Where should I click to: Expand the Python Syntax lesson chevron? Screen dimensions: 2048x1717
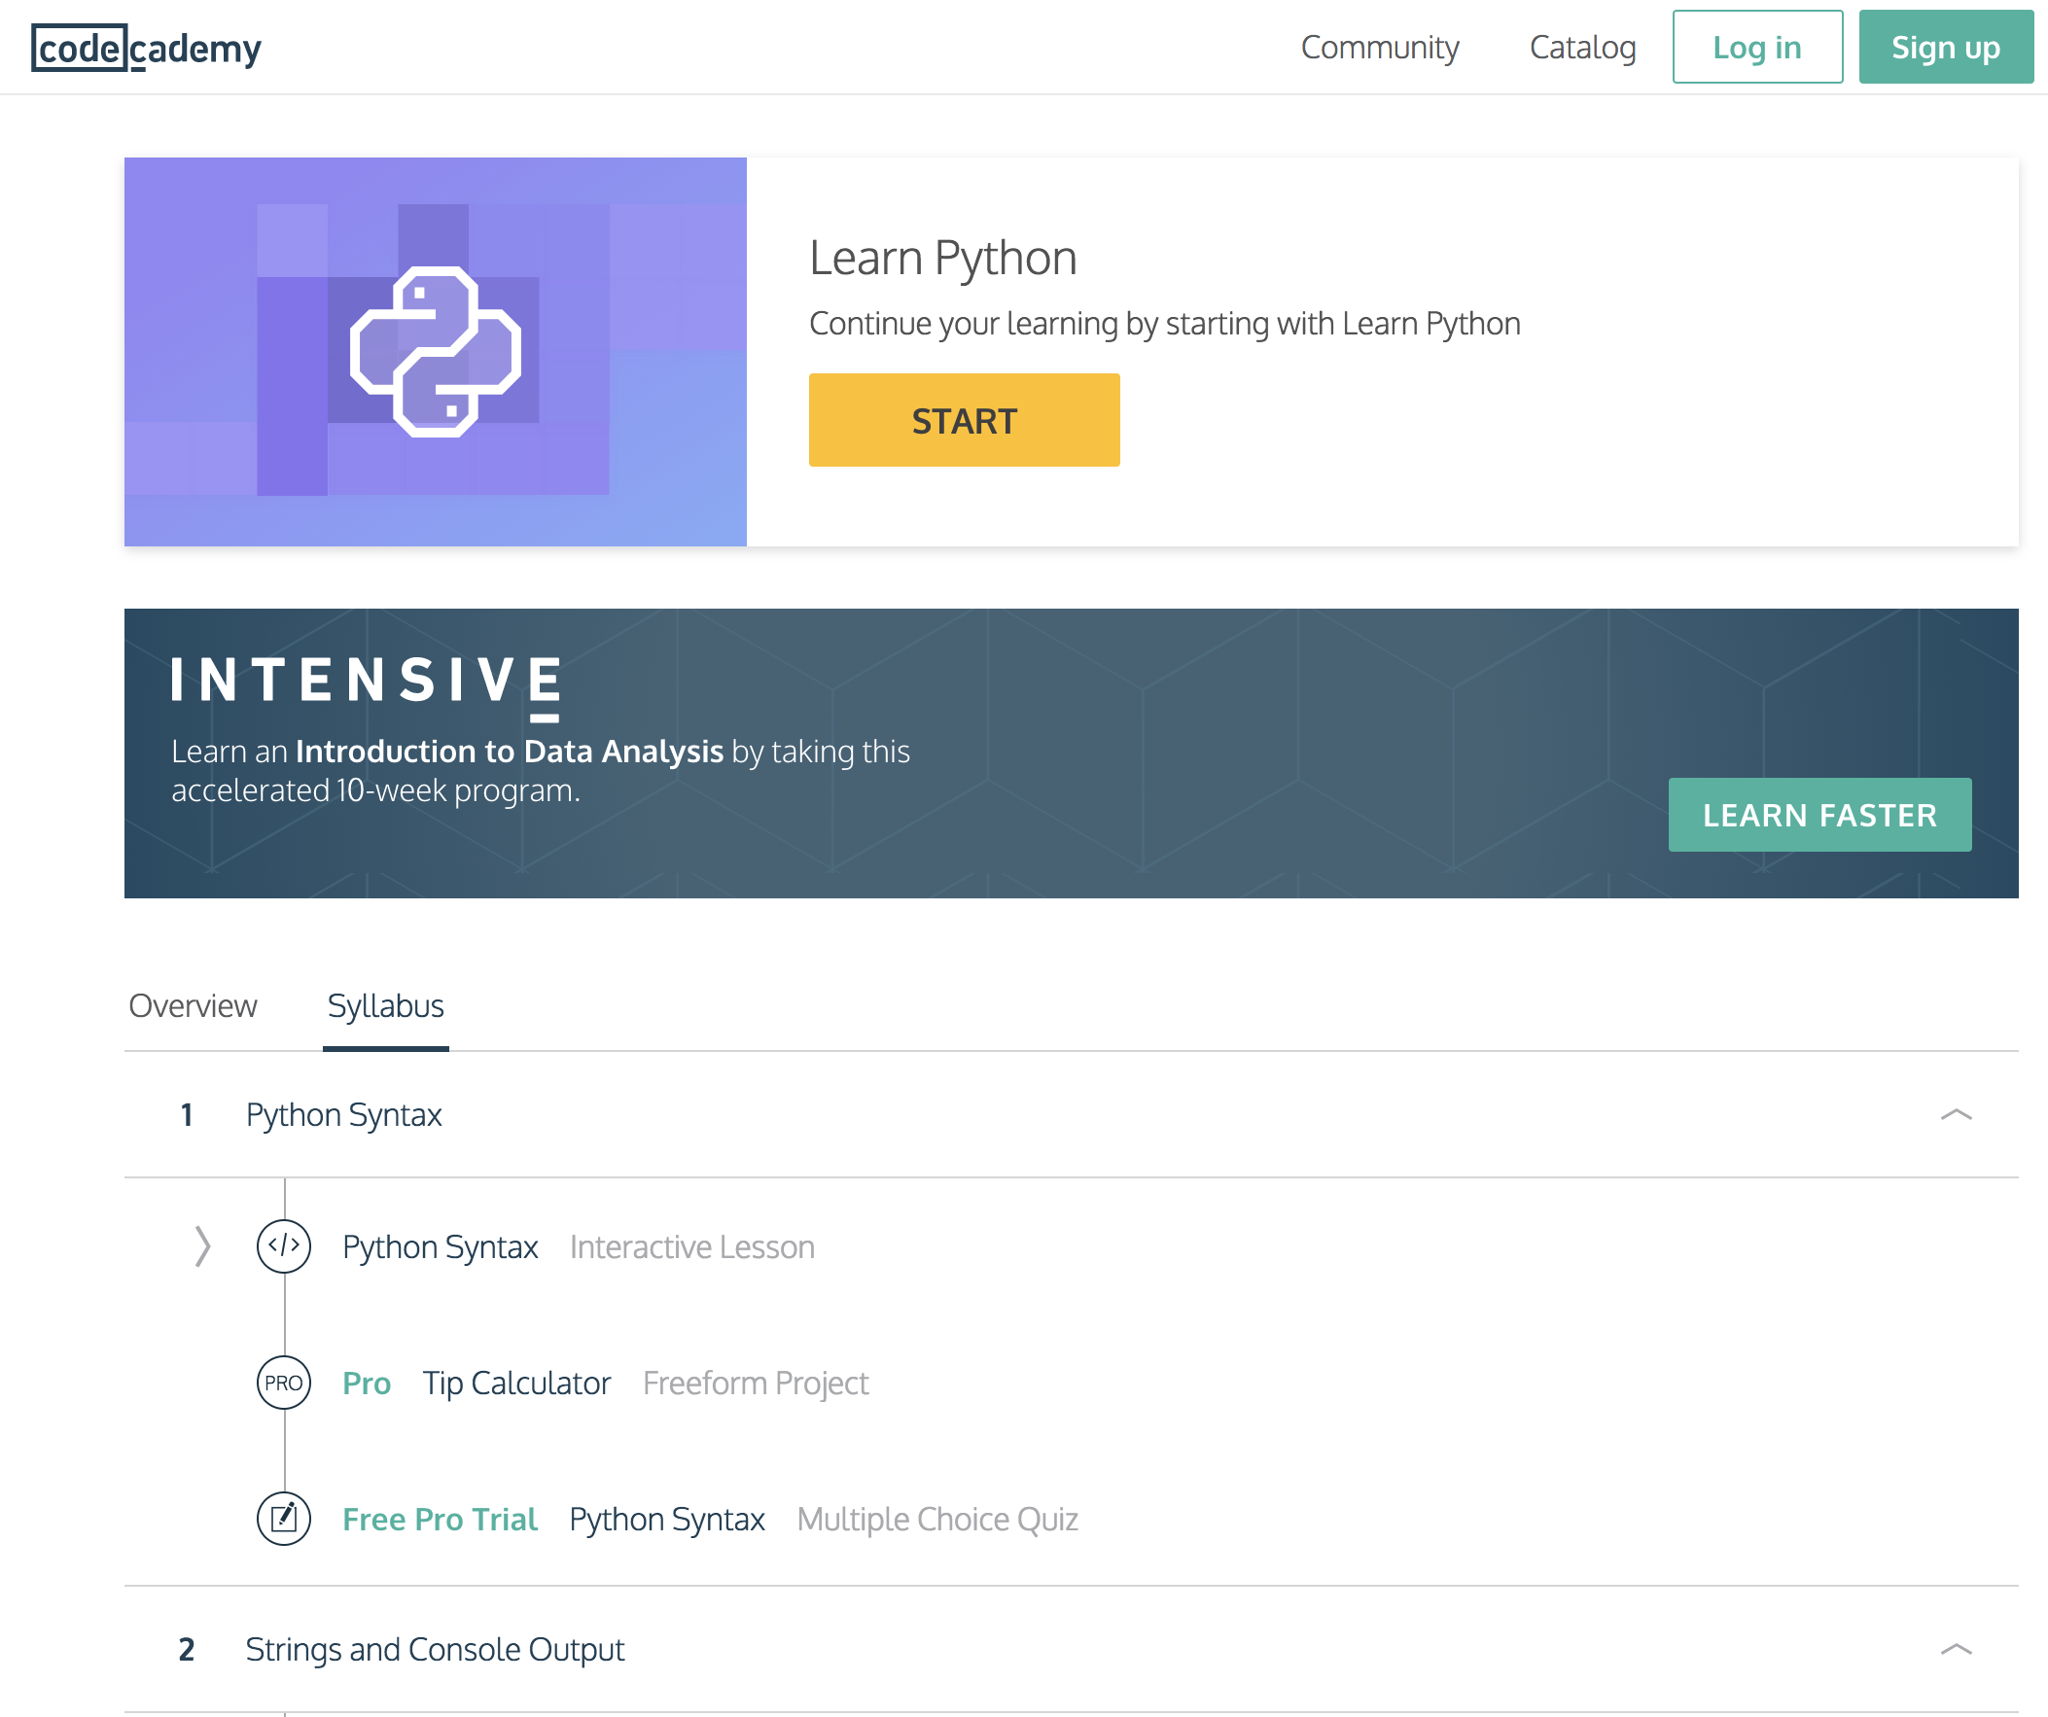(x=202, y=1246)
